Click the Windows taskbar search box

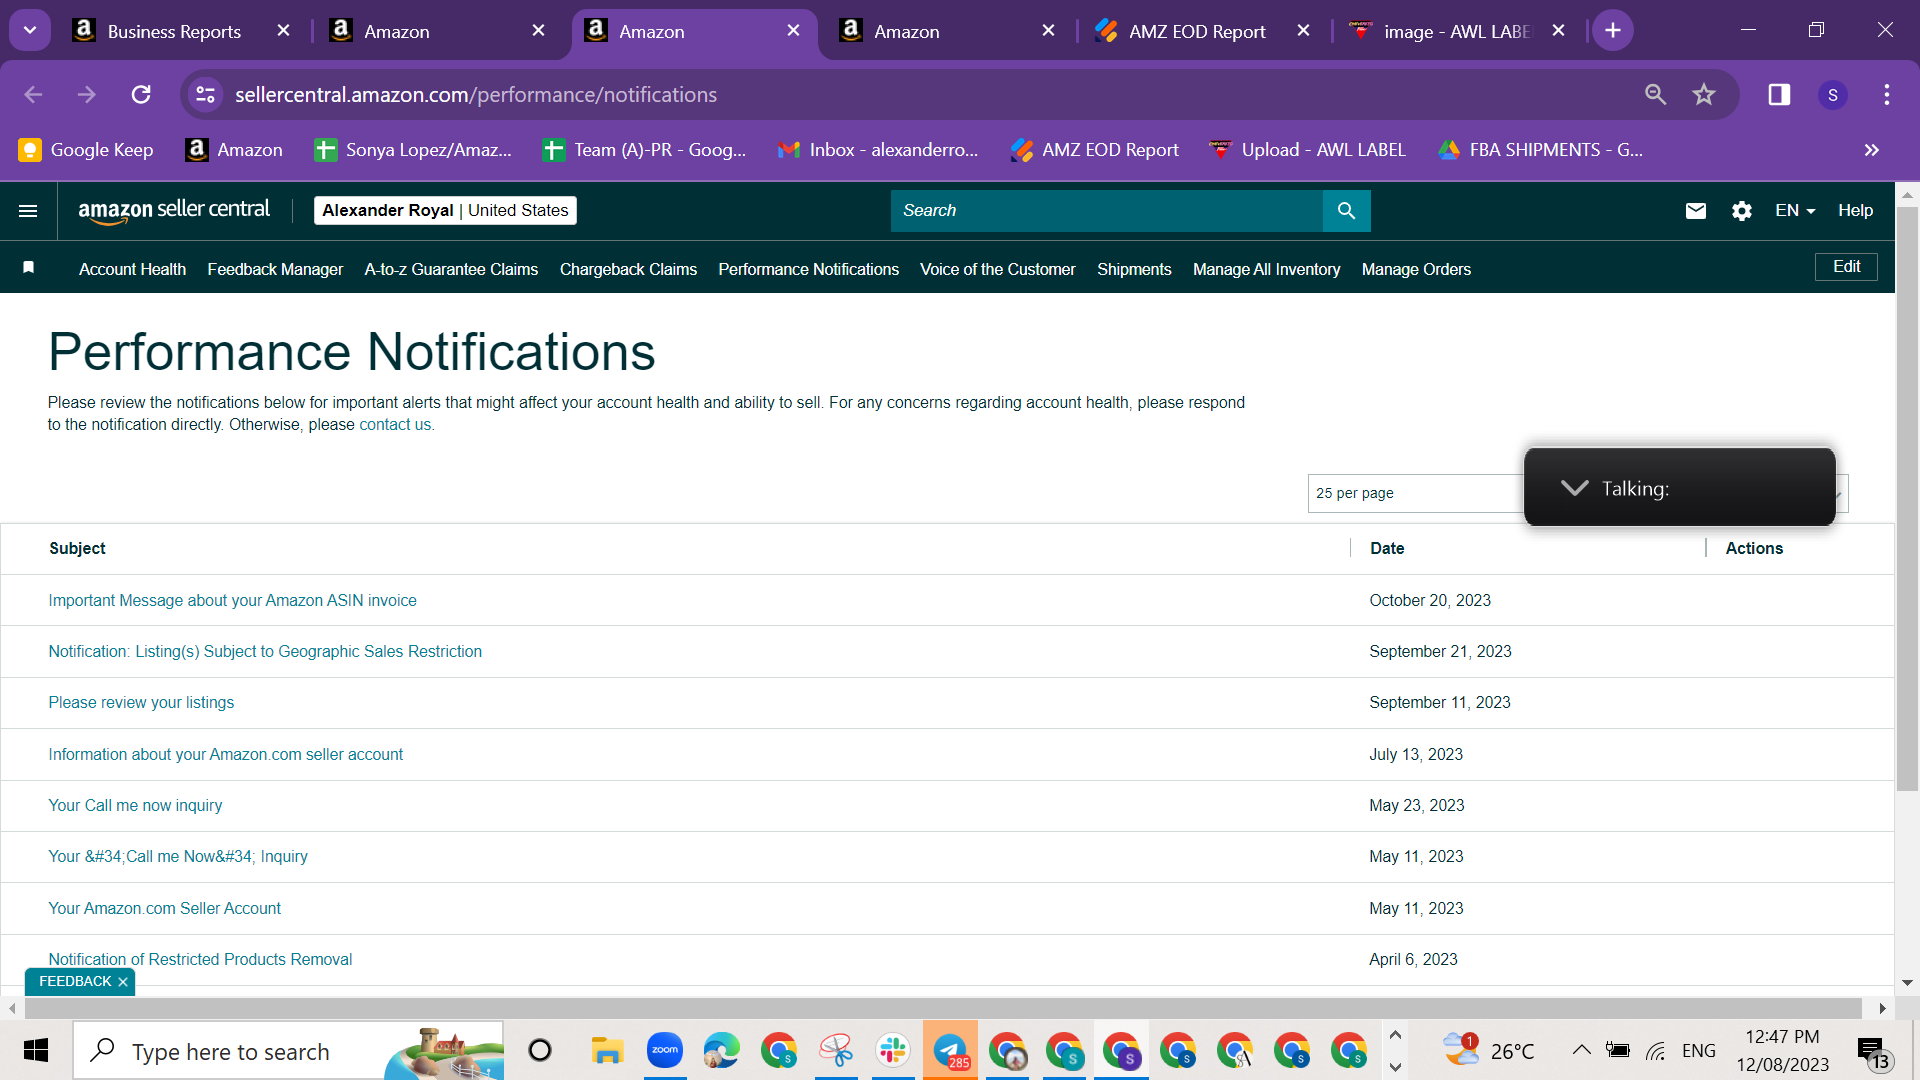(288, 1050)
